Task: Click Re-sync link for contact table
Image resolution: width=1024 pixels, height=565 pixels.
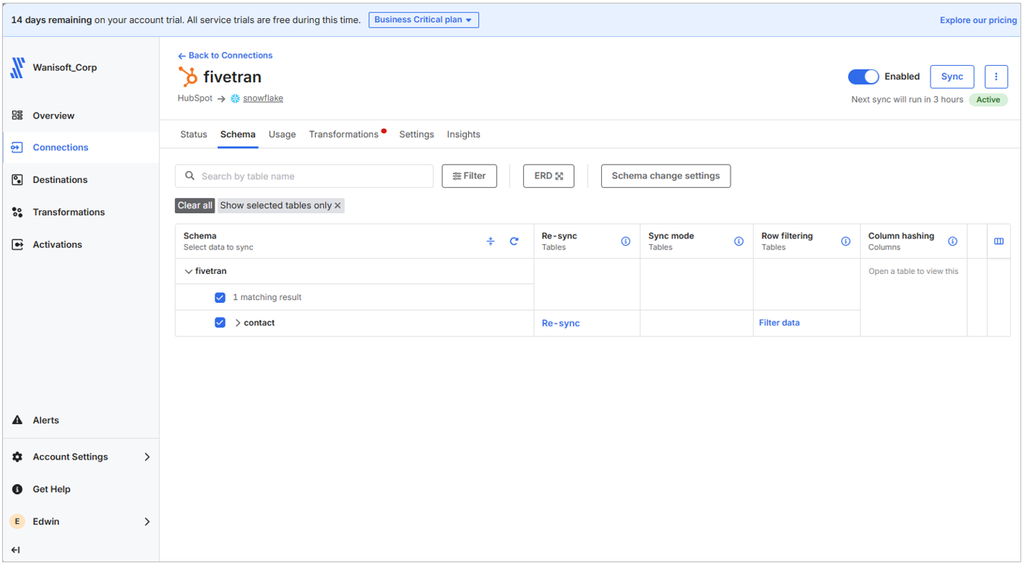Action: (x=560, y=323)
